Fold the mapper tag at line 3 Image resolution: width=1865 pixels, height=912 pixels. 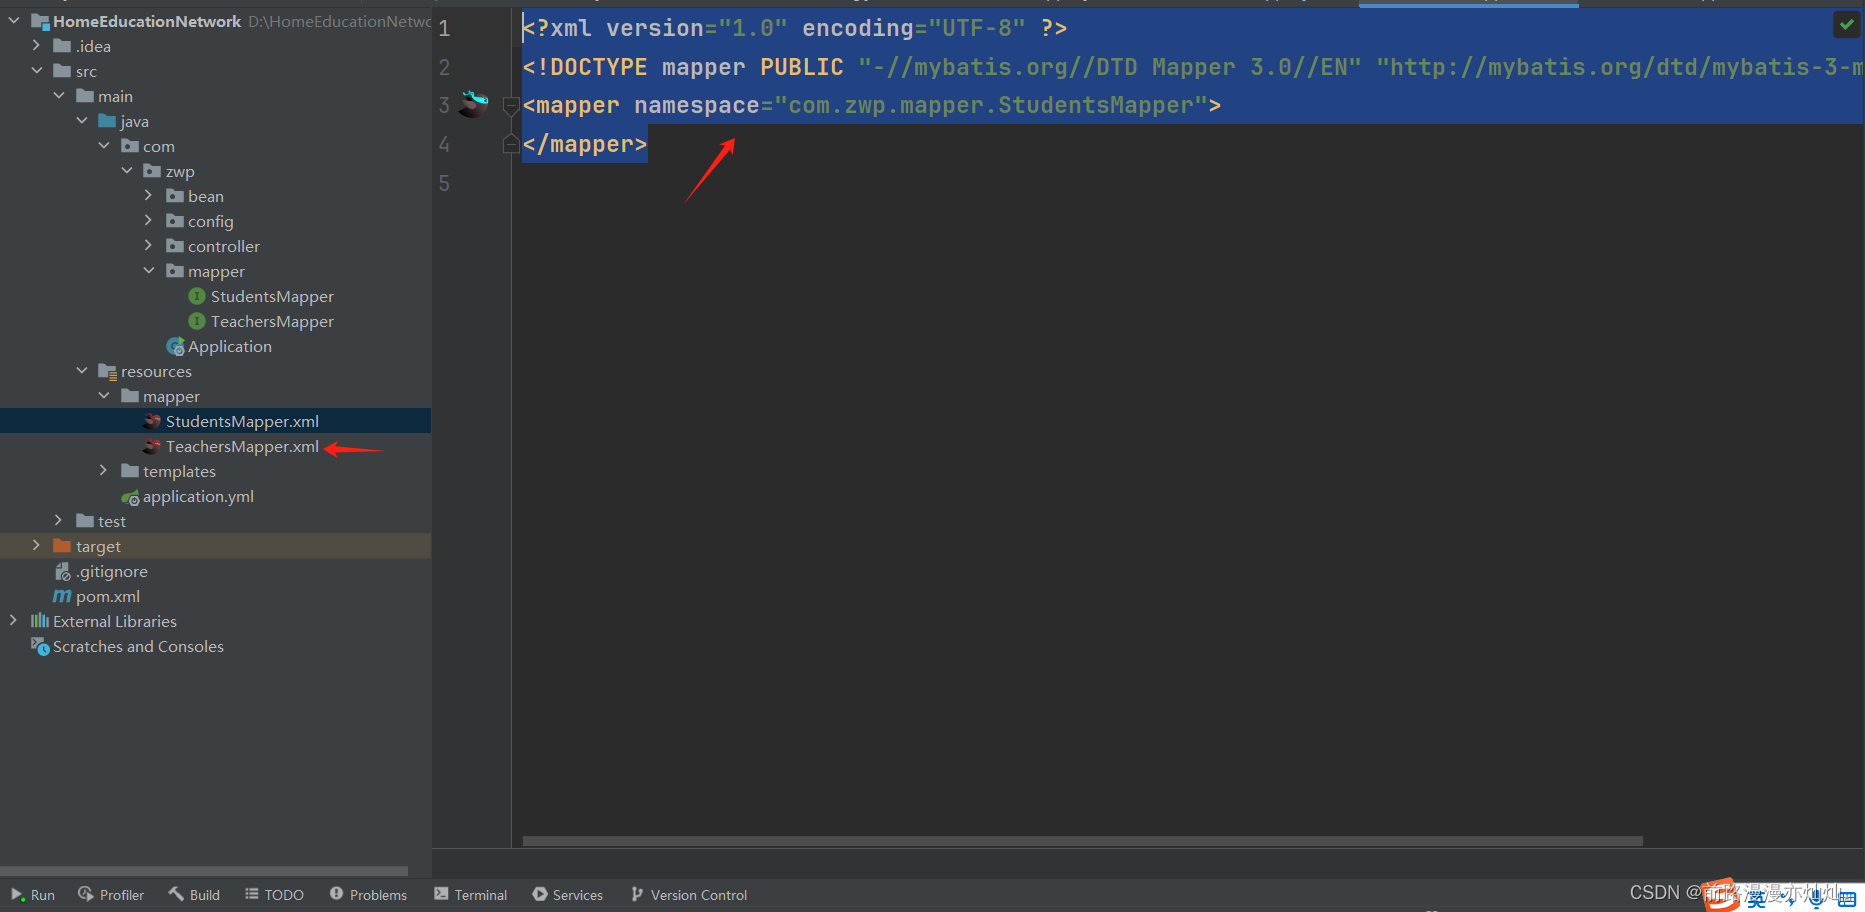tap(510, 105)
